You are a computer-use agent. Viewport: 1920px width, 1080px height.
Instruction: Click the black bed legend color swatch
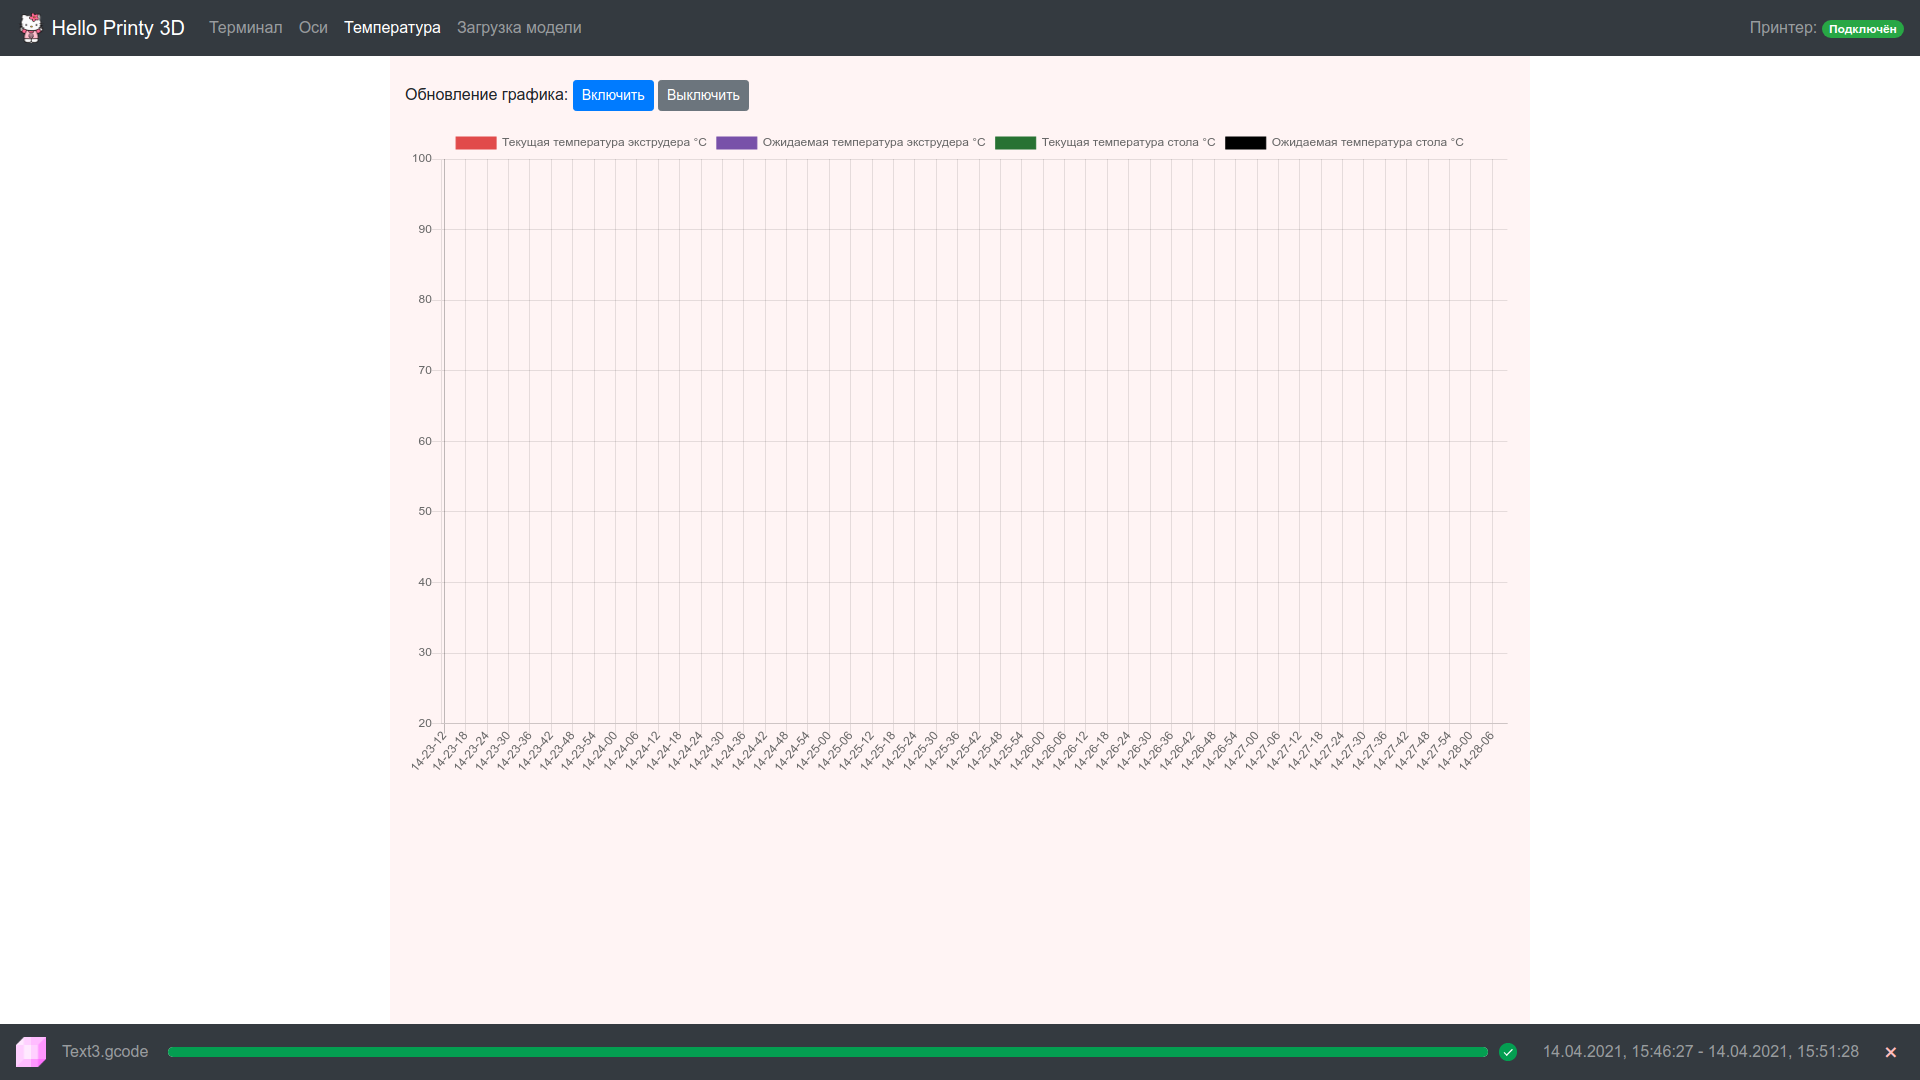coord(1245,143)
